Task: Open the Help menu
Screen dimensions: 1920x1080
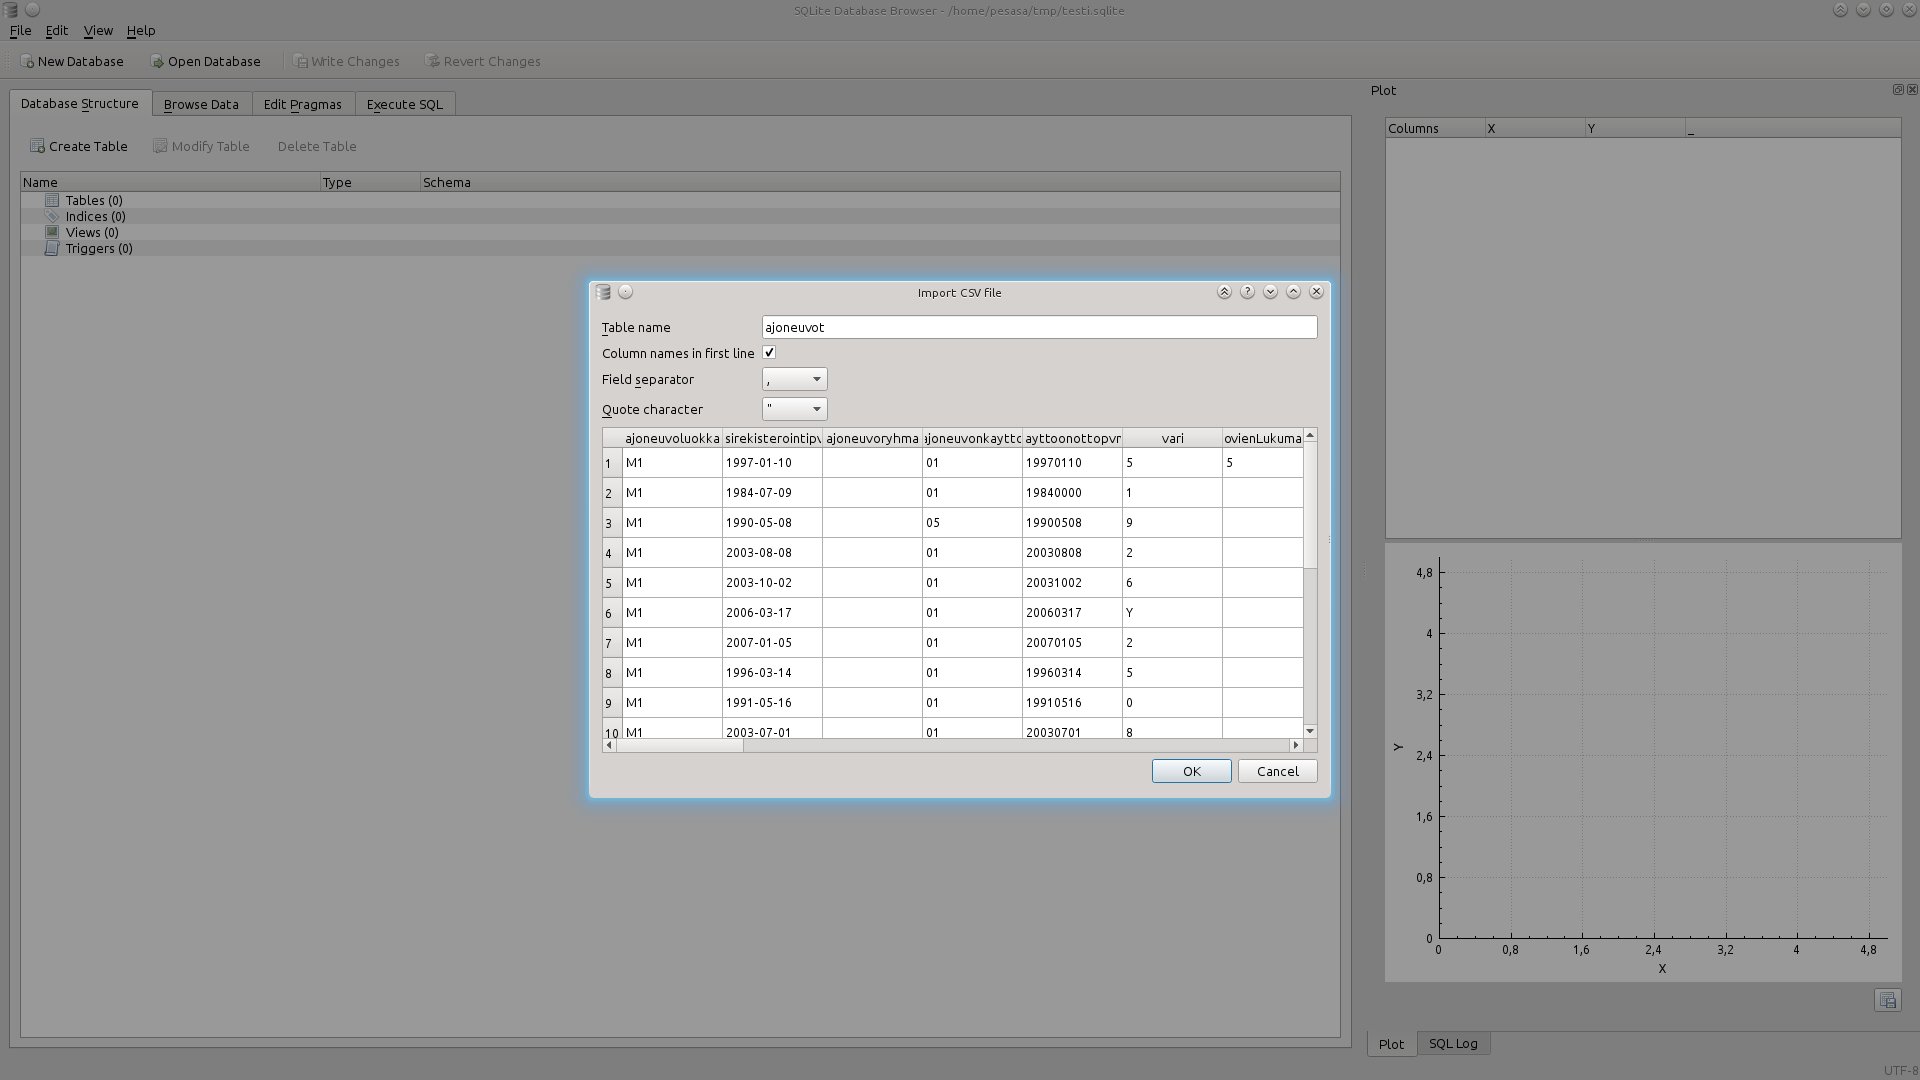Action: (141, 31)
